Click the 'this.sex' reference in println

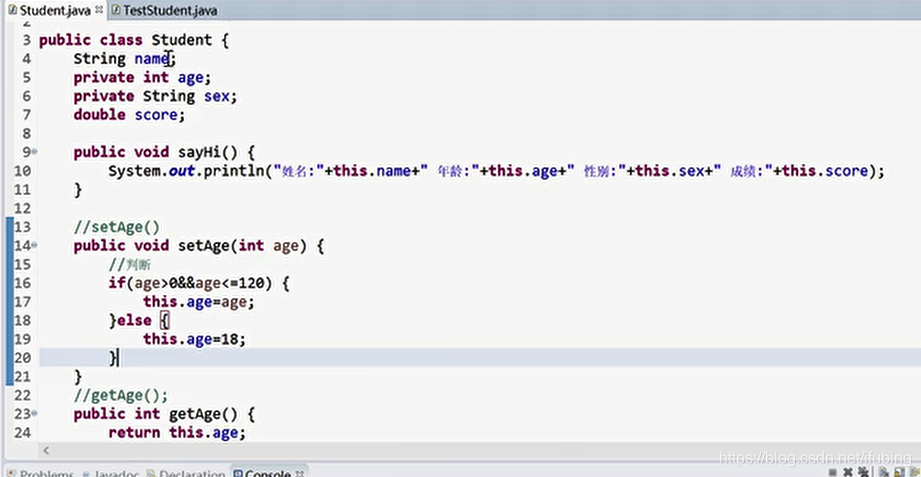click(x=669, y=171)
